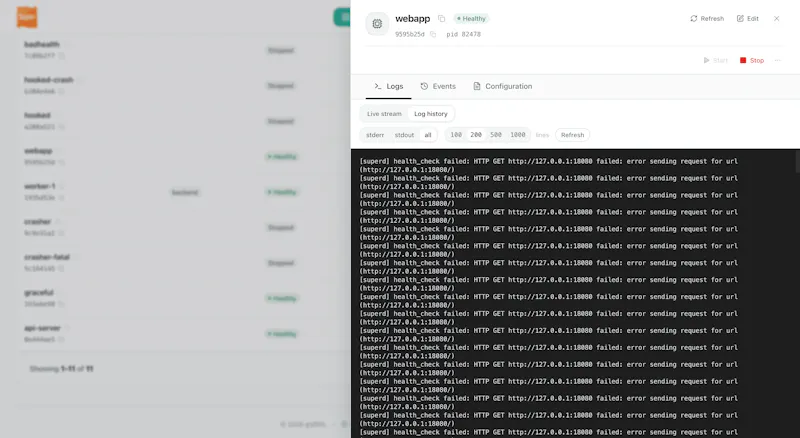The height and width of the screenshot is (438, 800).
Task: Copy the process ID 9595b25d
Action: tap(433, 34)
